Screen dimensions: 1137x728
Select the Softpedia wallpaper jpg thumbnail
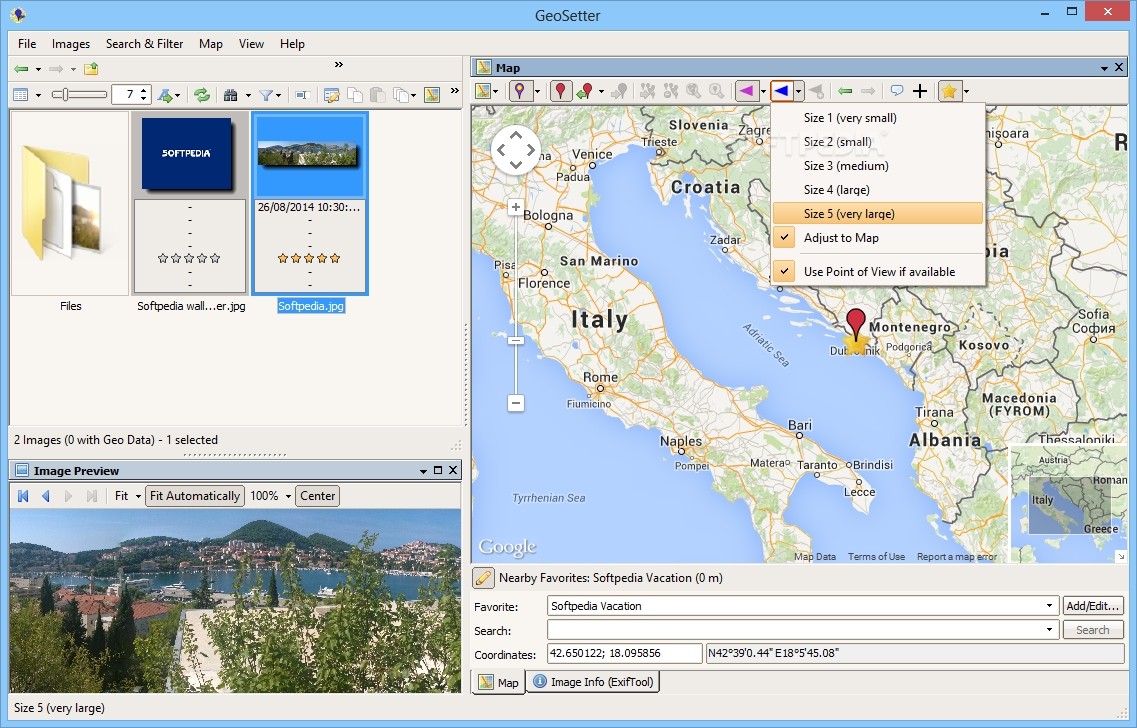point(190,203)
